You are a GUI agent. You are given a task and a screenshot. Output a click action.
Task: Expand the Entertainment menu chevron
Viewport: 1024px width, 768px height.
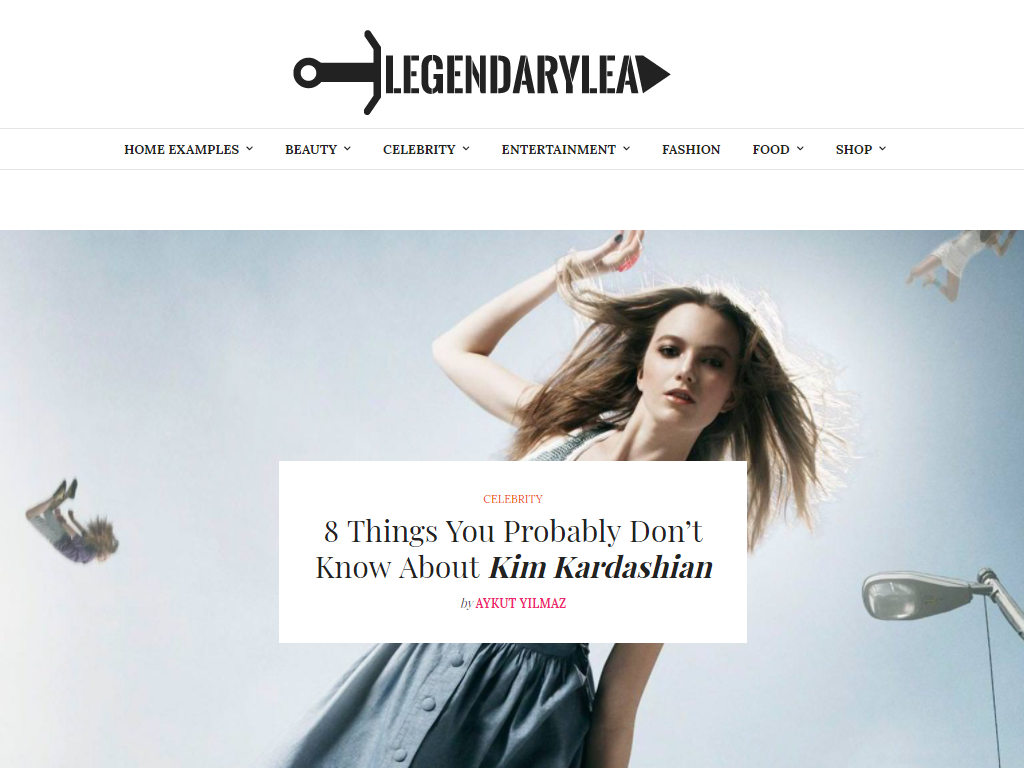(626, 149)
